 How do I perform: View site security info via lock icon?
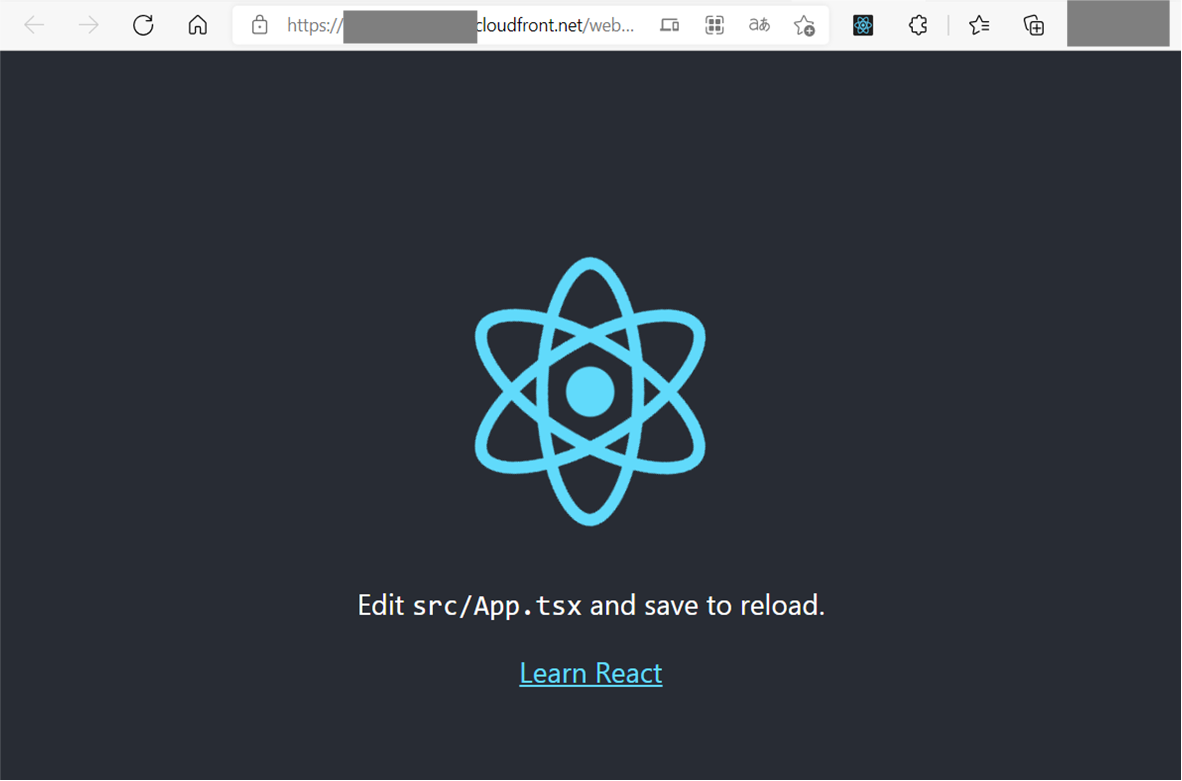point(259,25)
